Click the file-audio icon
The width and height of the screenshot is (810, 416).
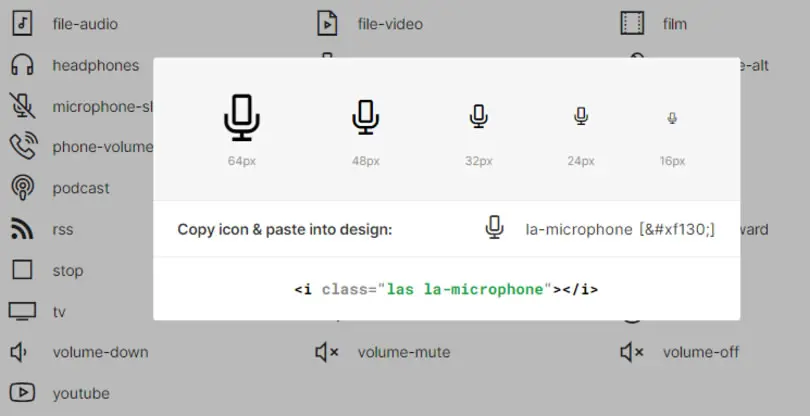point(22,24)
